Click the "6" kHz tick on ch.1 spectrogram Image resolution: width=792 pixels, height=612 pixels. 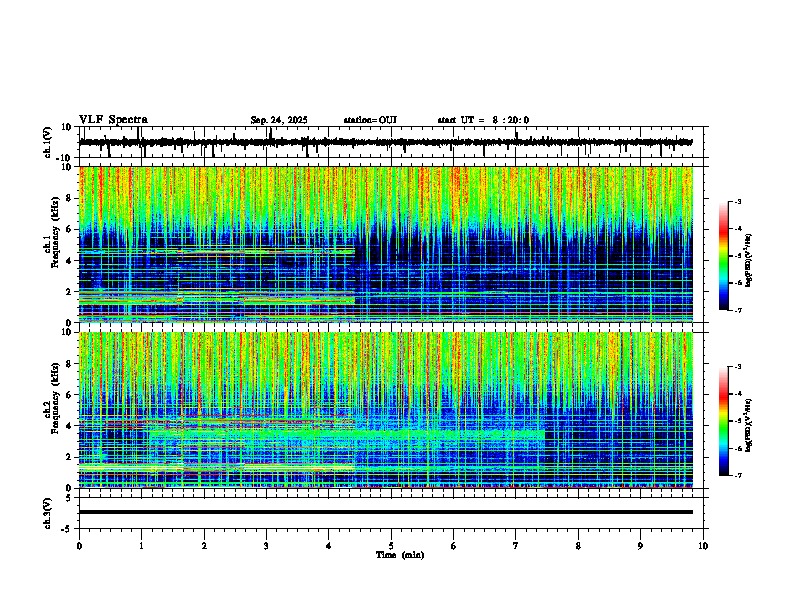pyautogui.click(x=69, y=230)
